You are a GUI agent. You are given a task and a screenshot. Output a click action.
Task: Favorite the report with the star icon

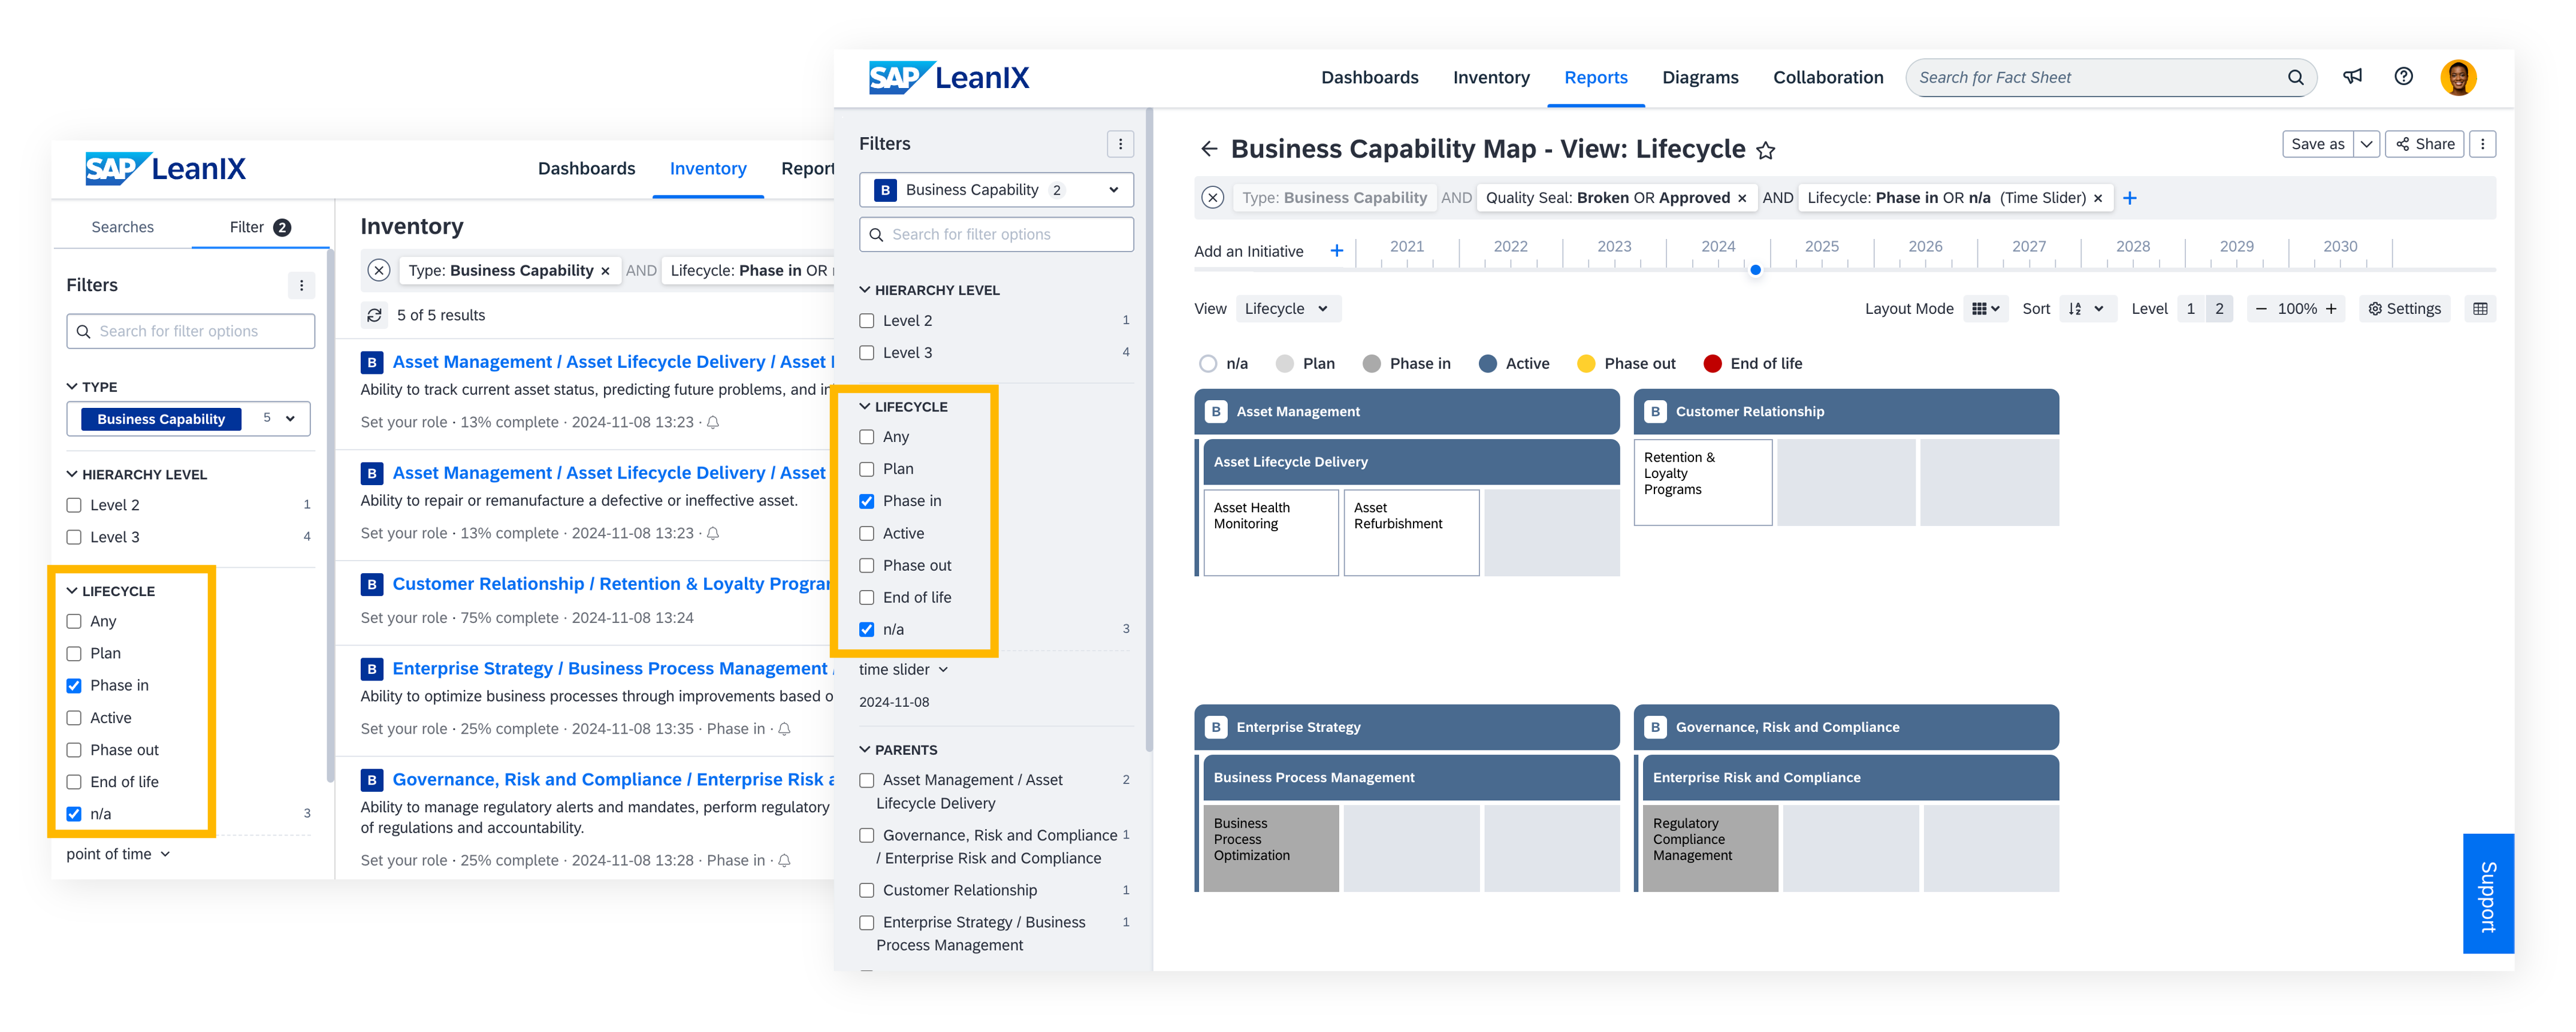point(1765,150)
